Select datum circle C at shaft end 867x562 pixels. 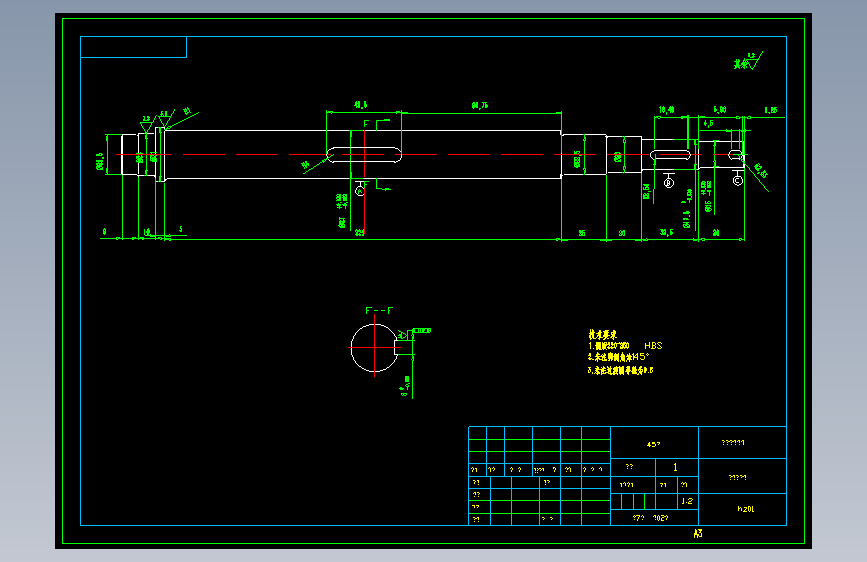coord(738,180)
